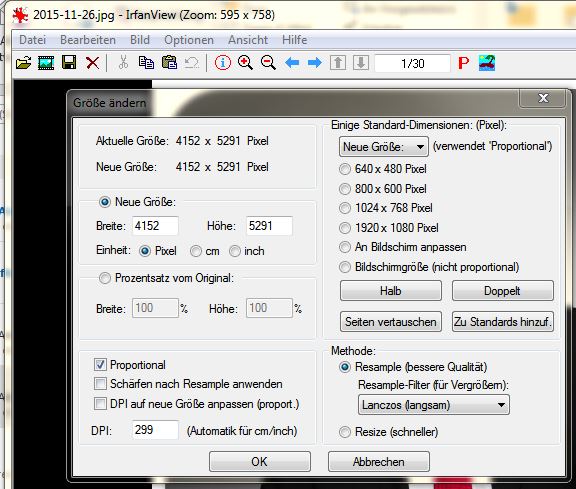Click the Halb button
The height and width of the screenshot is (489, 576).
(391, 291)
